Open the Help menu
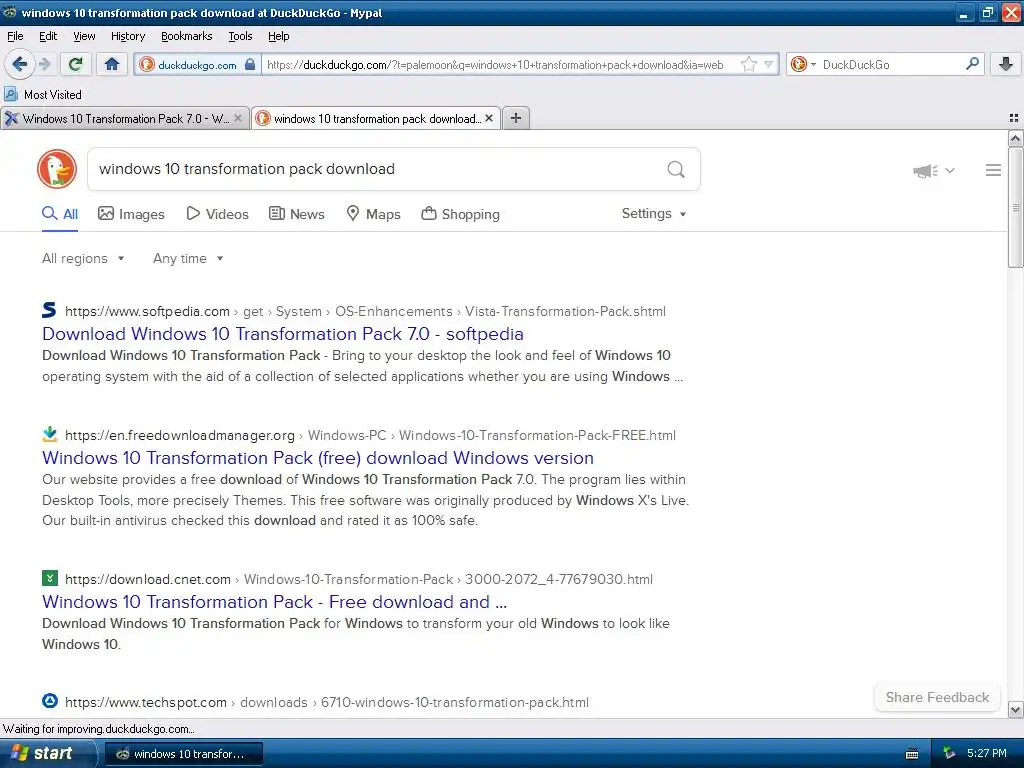This screenshot has height=768, width=1024. [279, 36]
